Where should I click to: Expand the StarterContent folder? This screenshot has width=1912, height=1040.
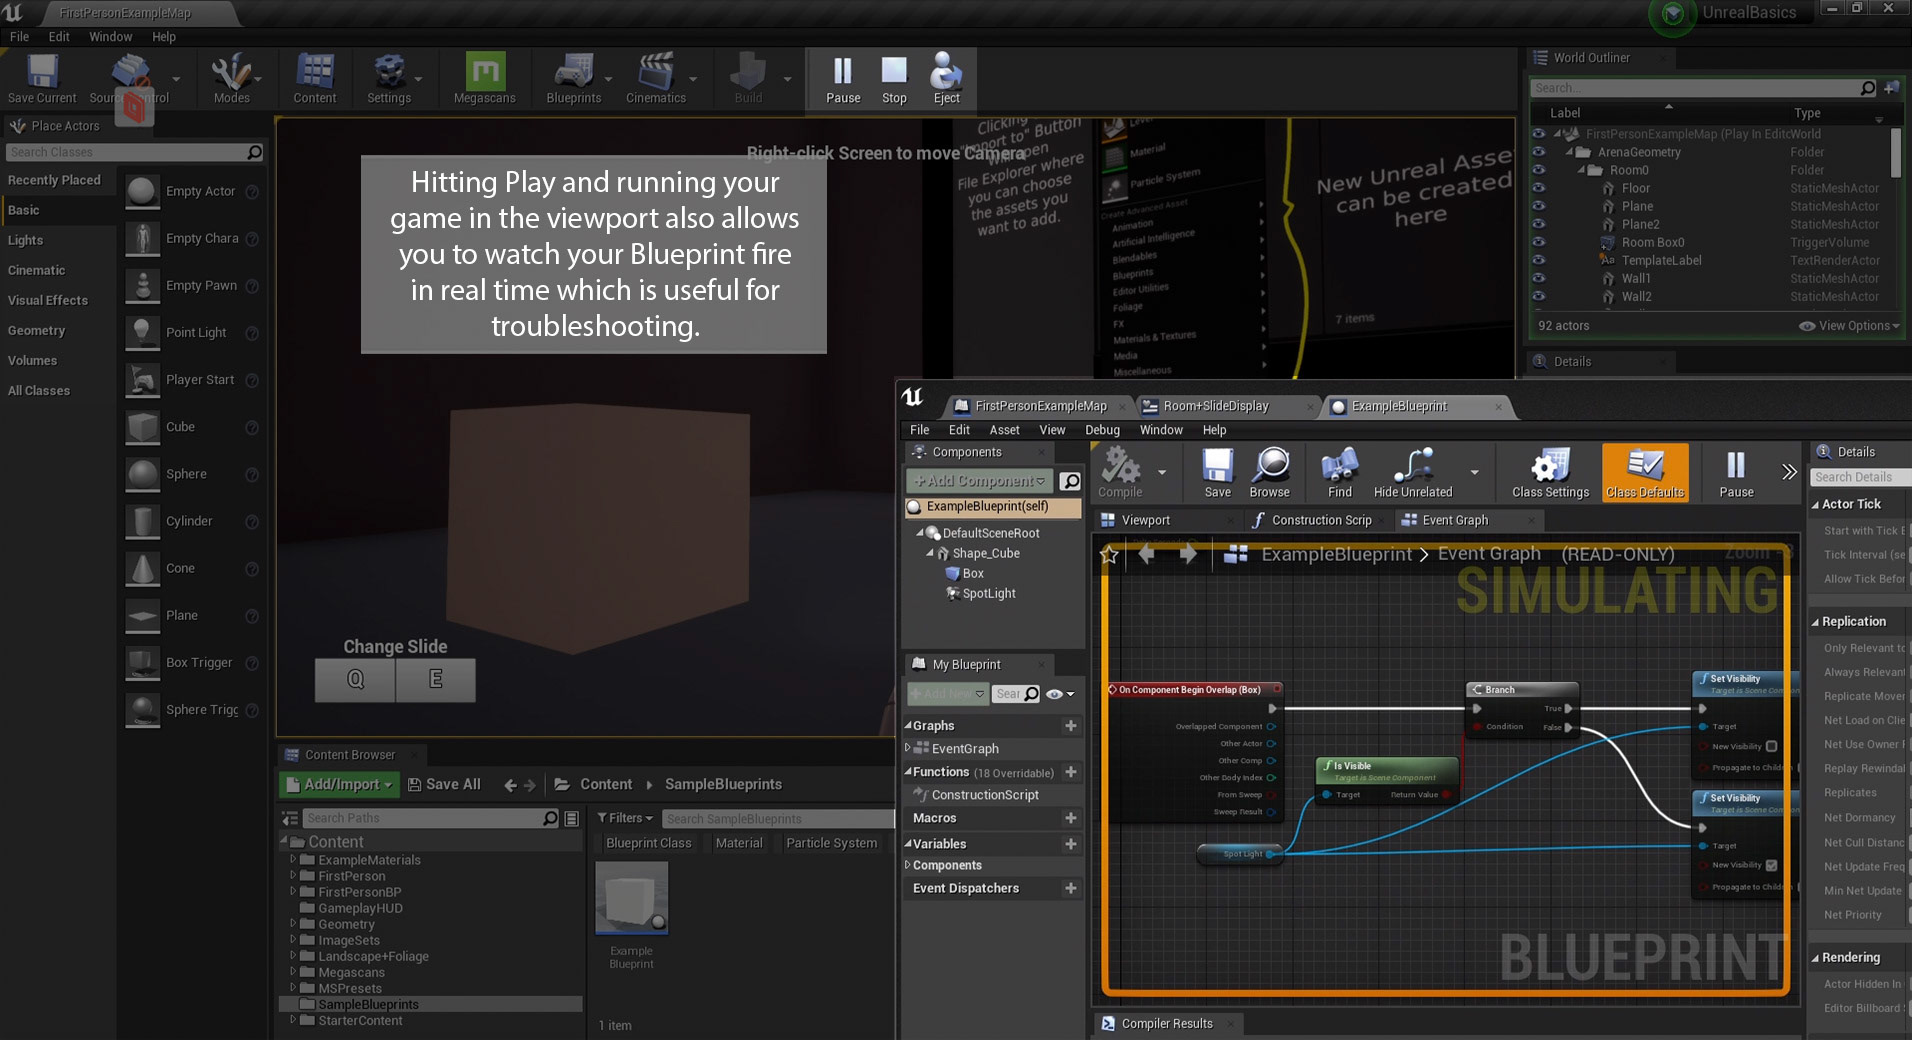pyautogui.click(x=293, y=1020)
